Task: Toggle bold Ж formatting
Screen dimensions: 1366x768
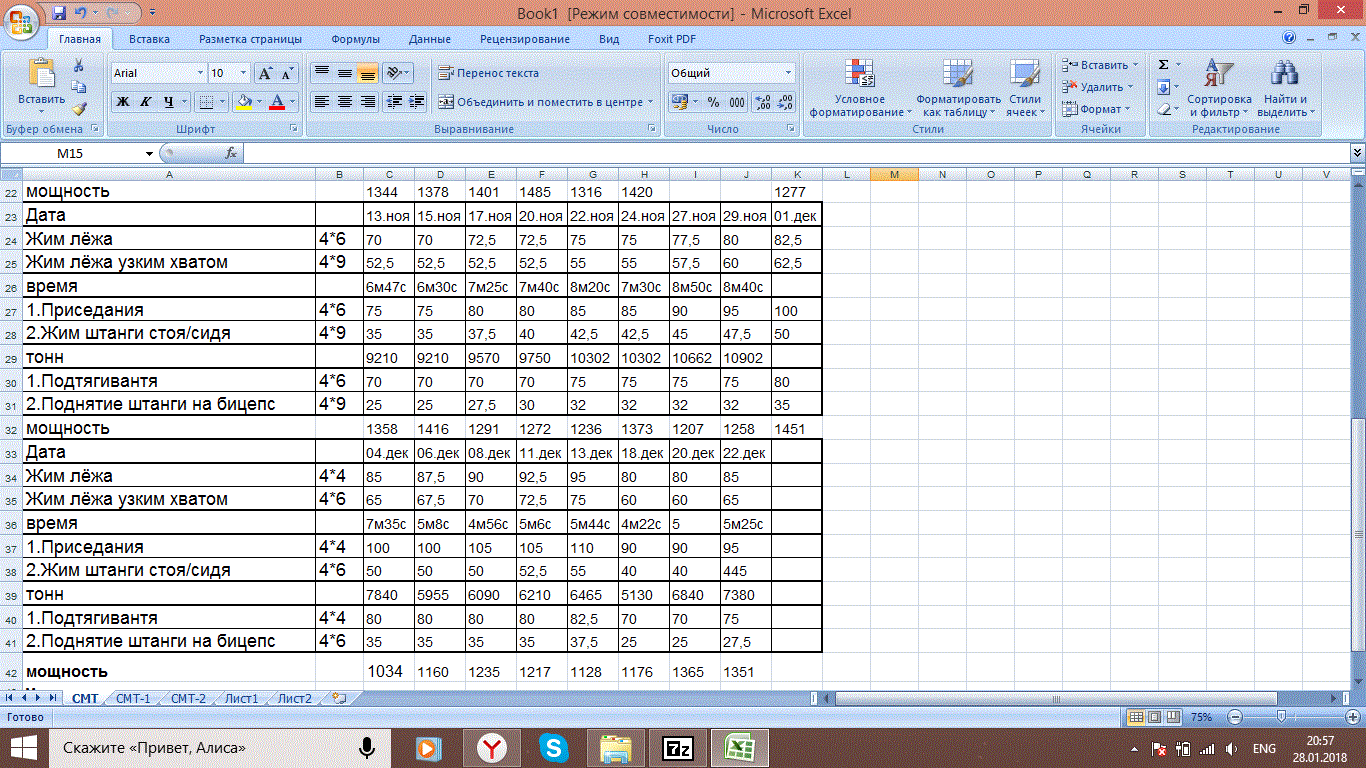Action: [x=122, y=102]
